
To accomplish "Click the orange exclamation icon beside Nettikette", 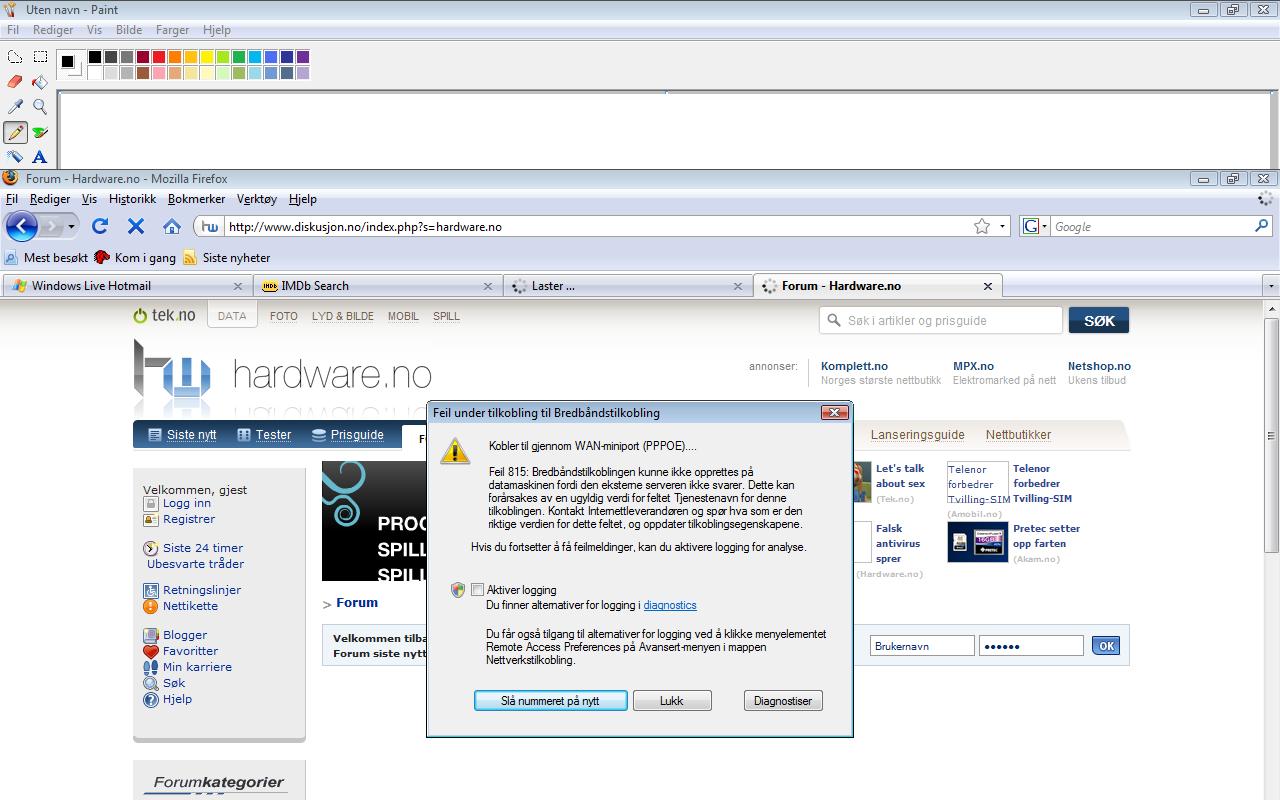I will tap(151, 606).
